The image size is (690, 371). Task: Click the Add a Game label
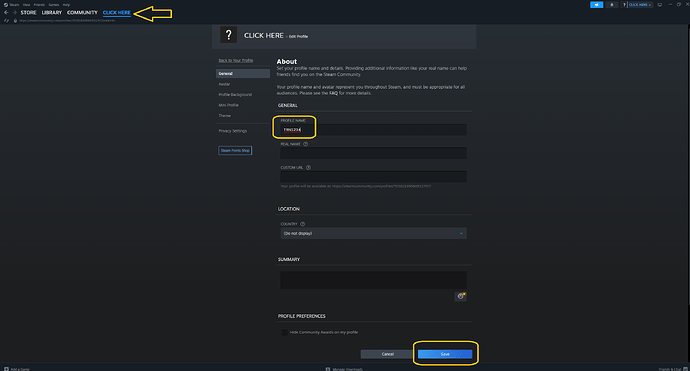click(20, 369)
